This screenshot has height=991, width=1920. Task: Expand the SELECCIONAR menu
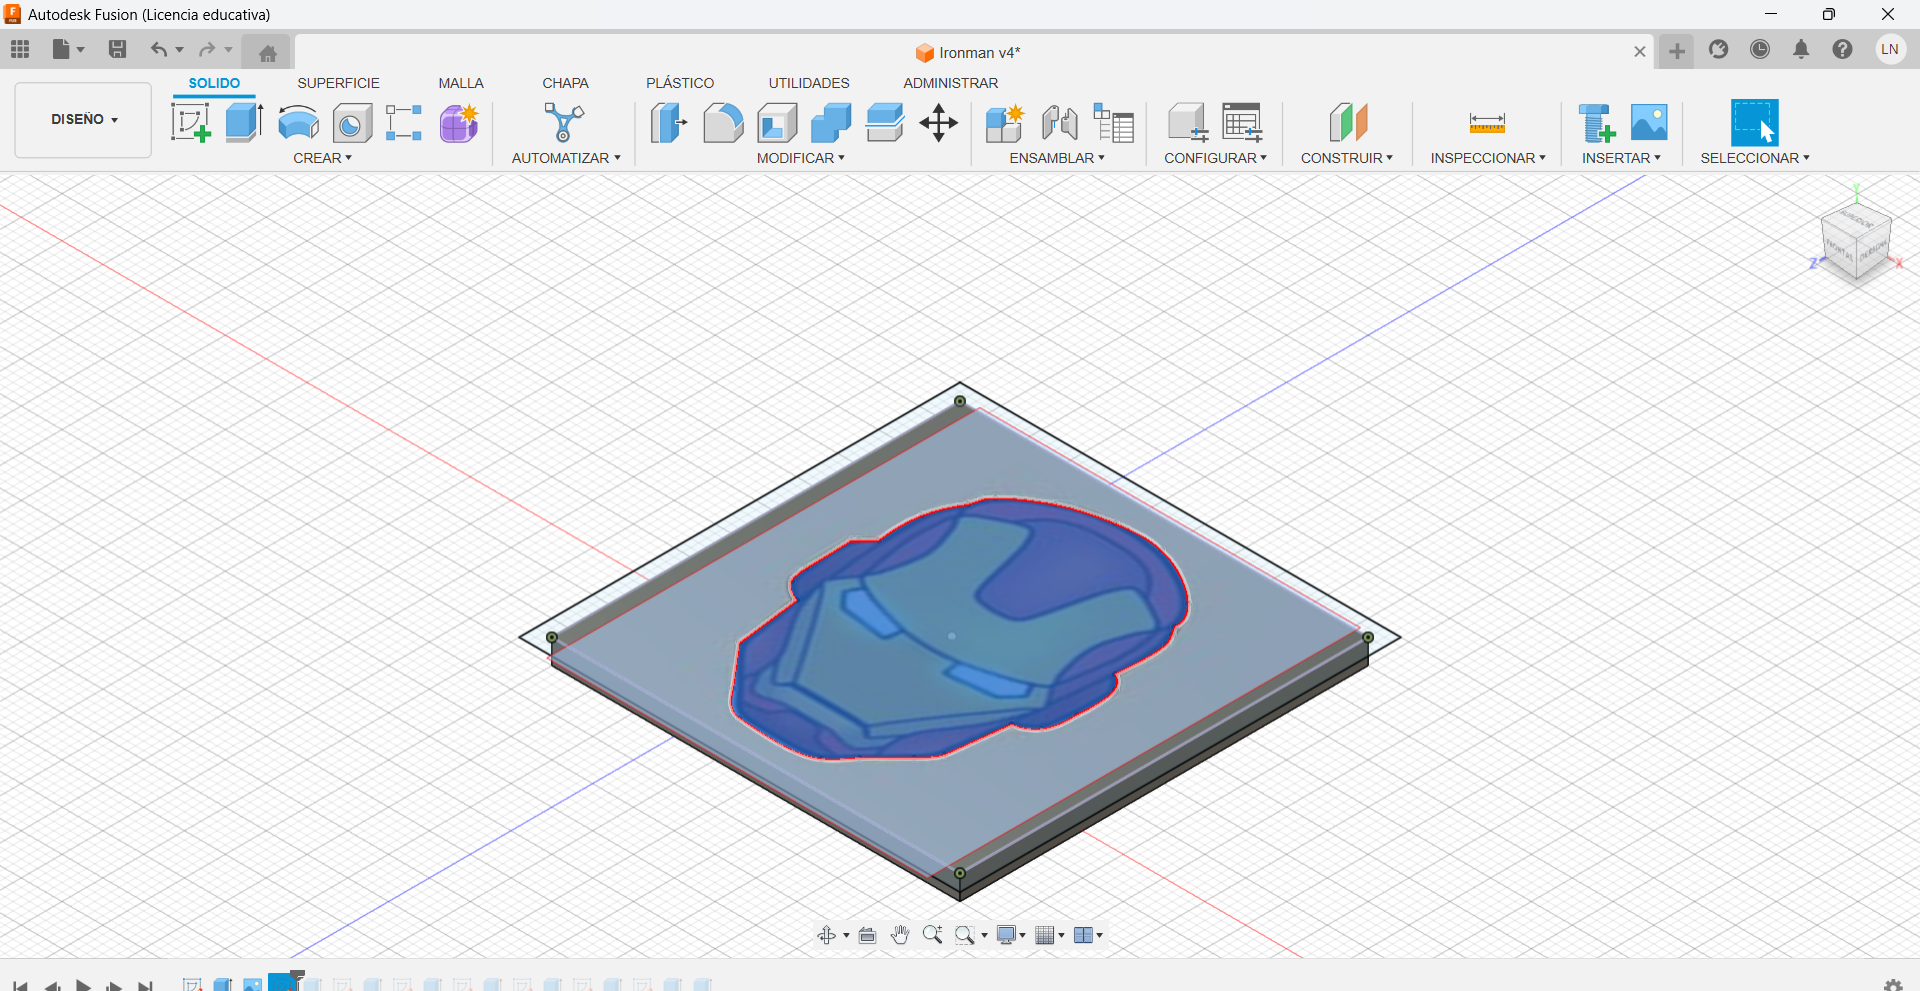(1755, 158)
